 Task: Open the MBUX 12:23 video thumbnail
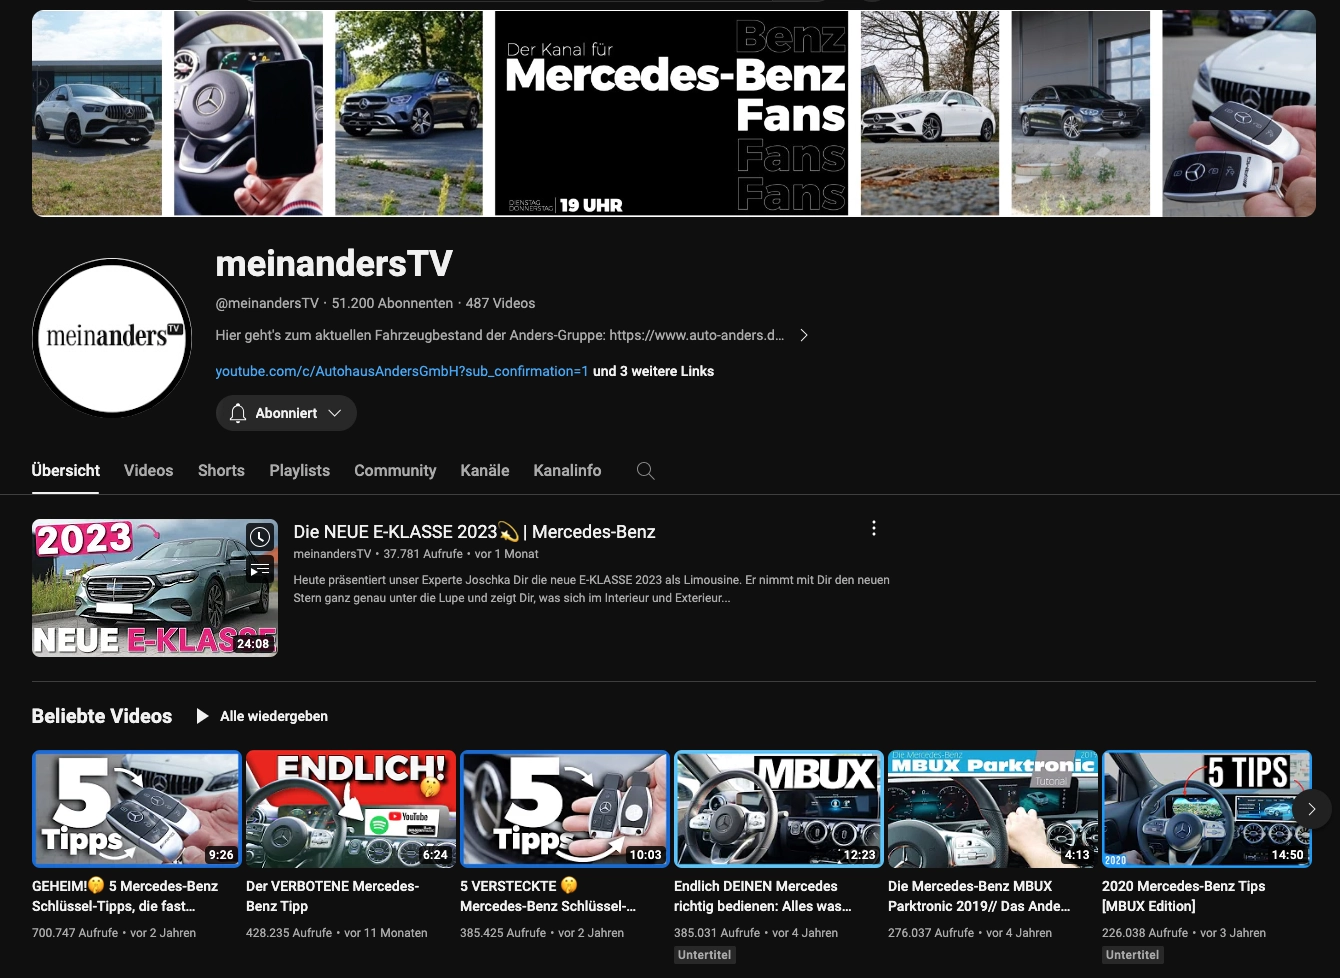tap(779, 809)
